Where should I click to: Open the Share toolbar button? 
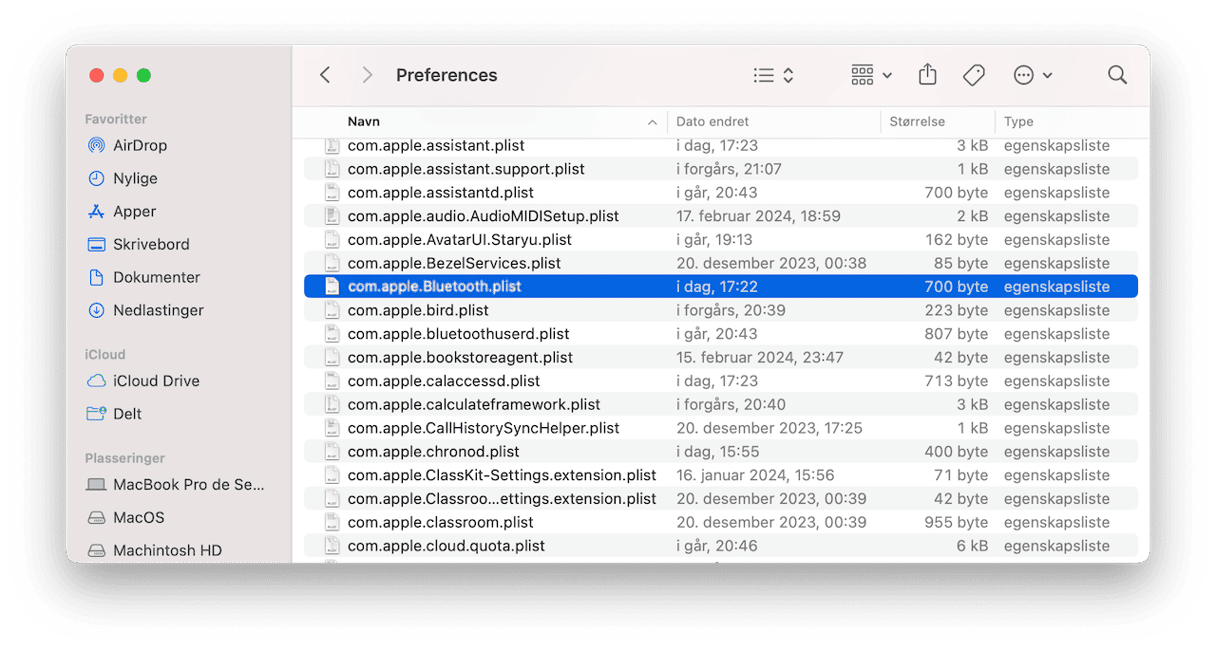[927, 75]
